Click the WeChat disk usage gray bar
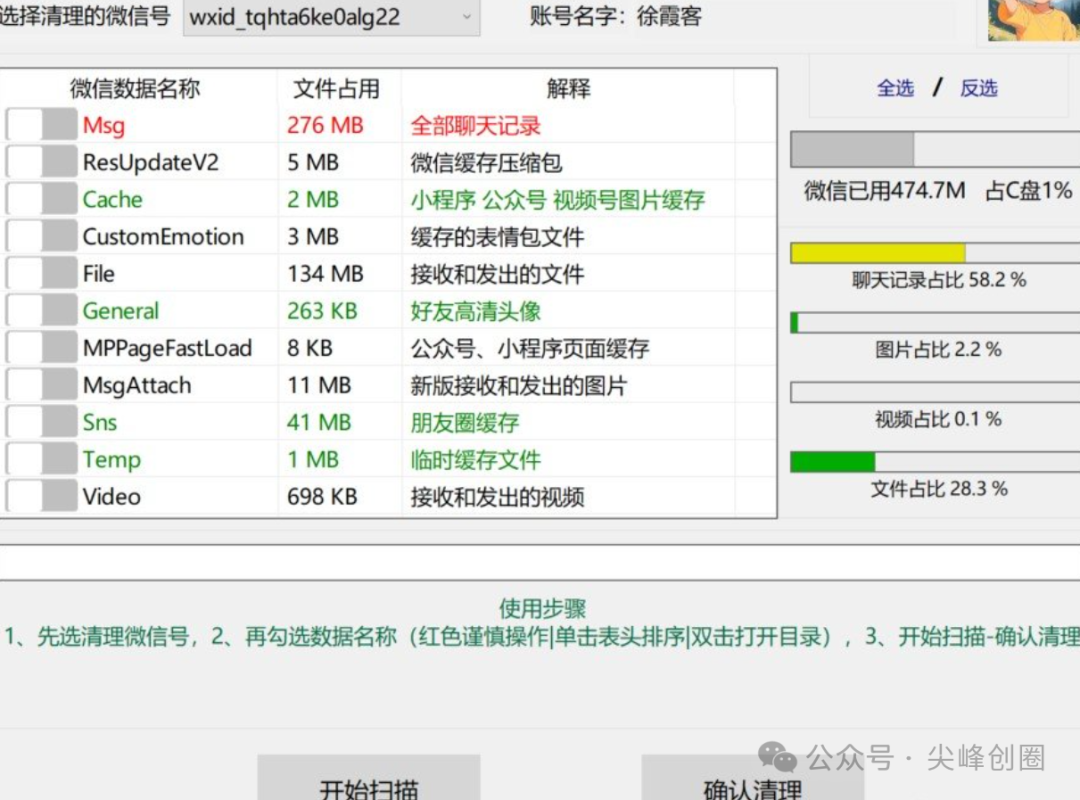 coord(935,150)
